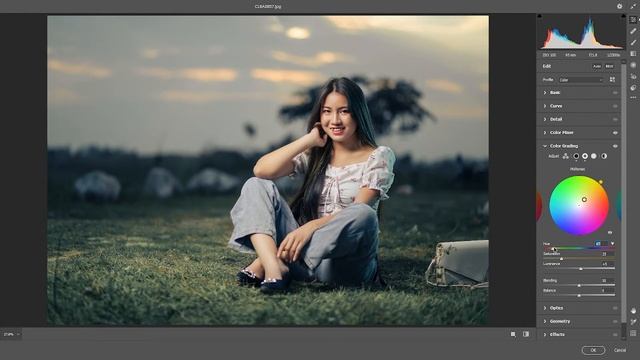Viewport: 640px width, 360px height.
Task: Select the Edit tool icon
Action: coord(633,20)
